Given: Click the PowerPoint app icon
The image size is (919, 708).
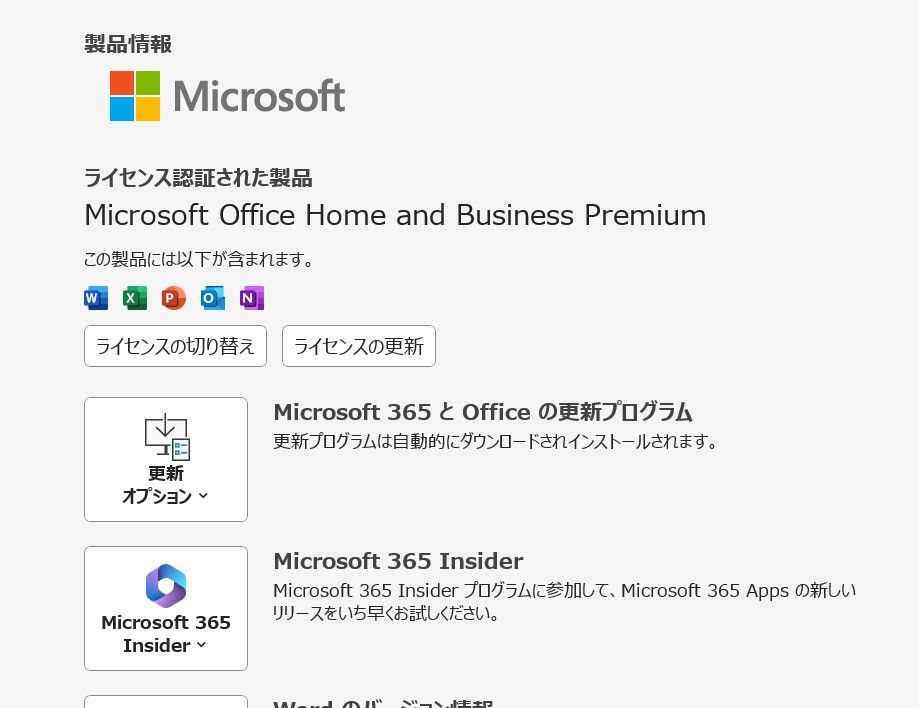Looking at the screenshot, I should [x=173, y=298].
